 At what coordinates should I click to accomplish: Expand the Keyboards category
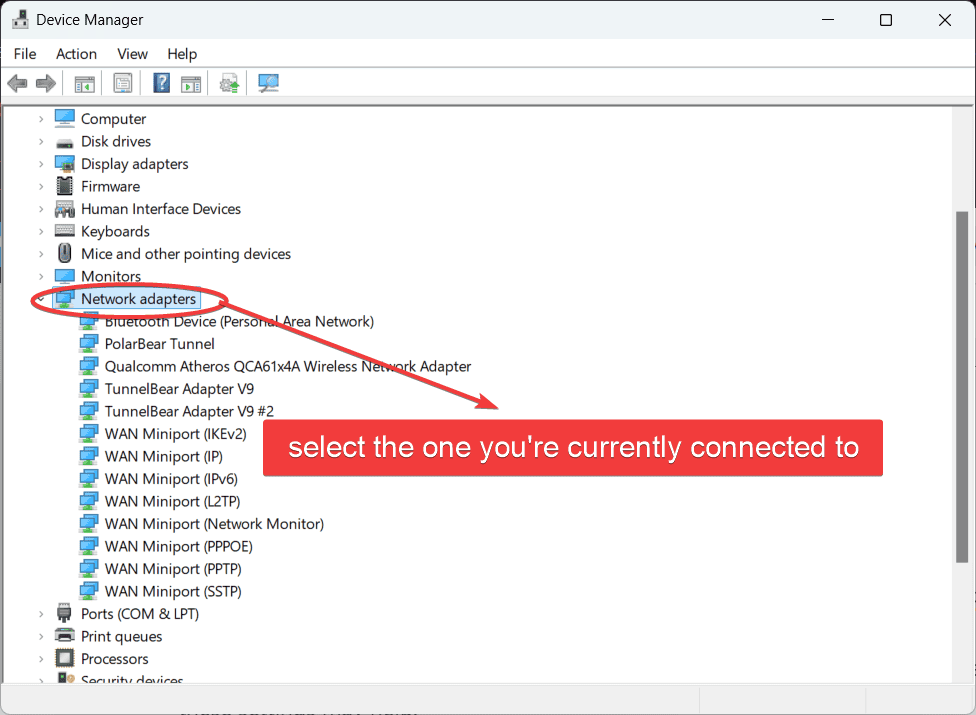coord(41,231)
